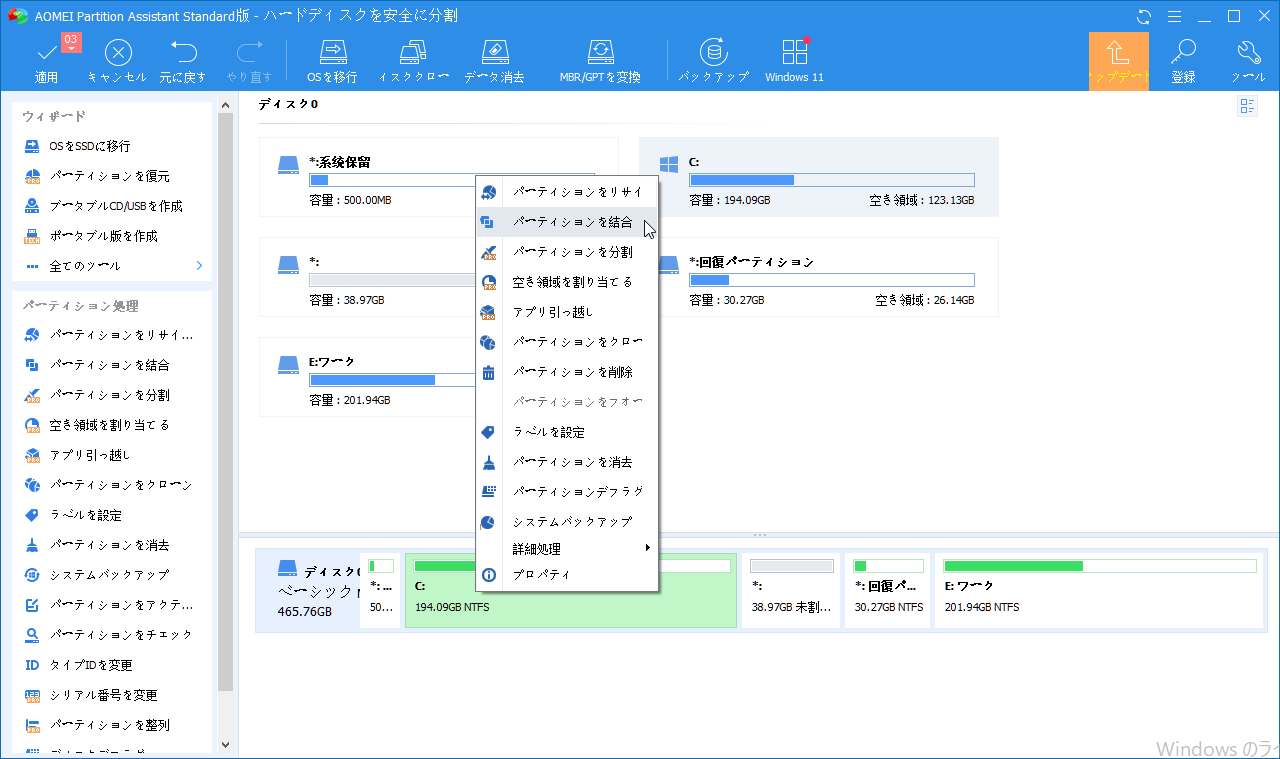Choose ラベルを設定 in the context menu
Viewport: 1280px width, 759px height.
pyautogui.click(x=567, y=432)
